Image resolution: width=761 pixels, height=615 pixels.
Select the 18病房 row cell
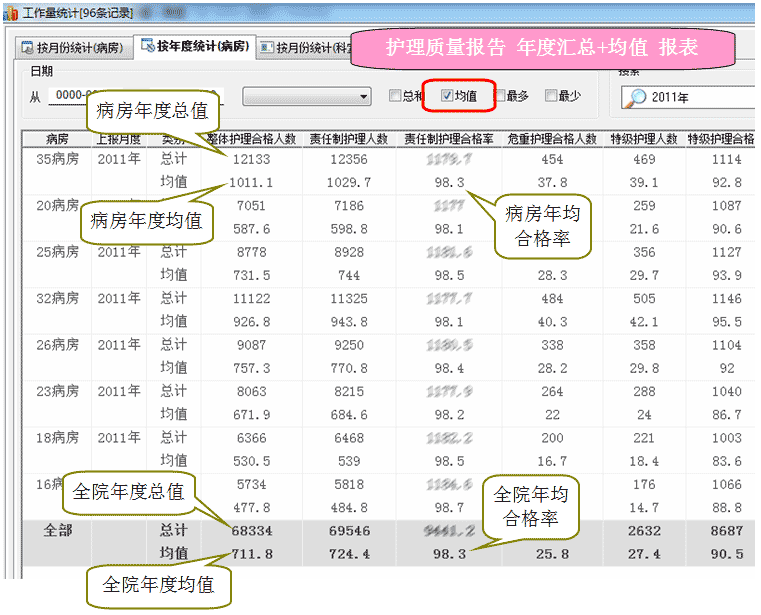click(x=57, y=438)
